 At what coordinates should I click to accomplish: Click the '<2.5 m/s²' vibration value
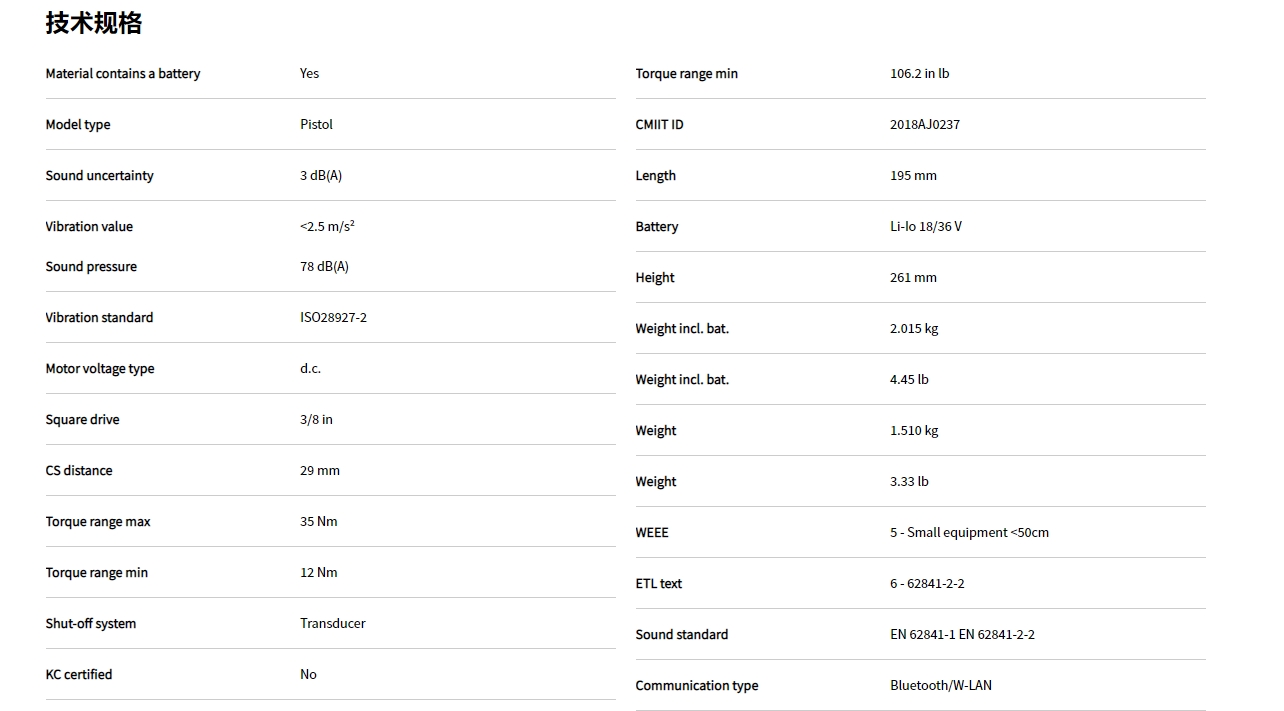327,227
